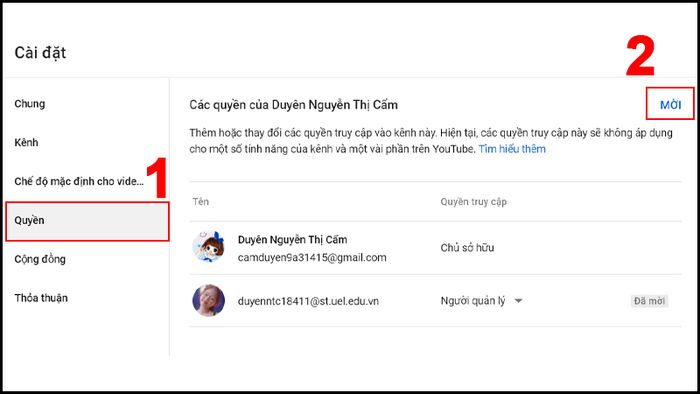This screenshot has height=394, width=700.
Task: Click the manager's profile photo avatar
Action: pyautogui.click(x=208, y=300)
